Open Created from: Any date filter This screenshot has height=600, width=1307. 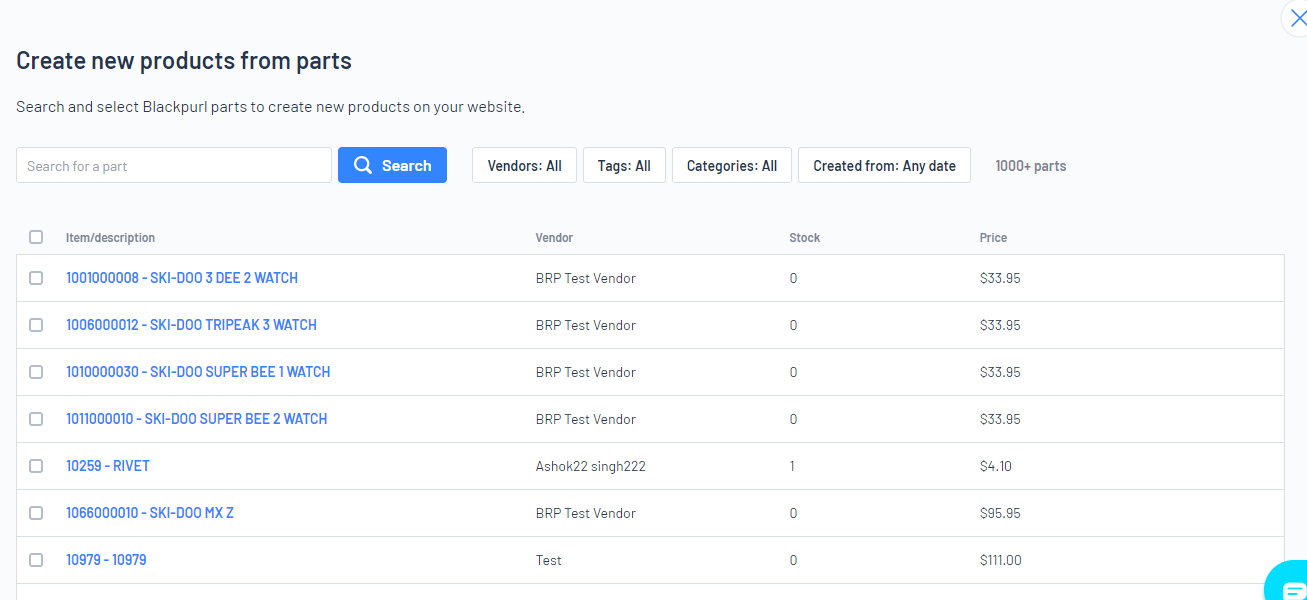[884, 166]
